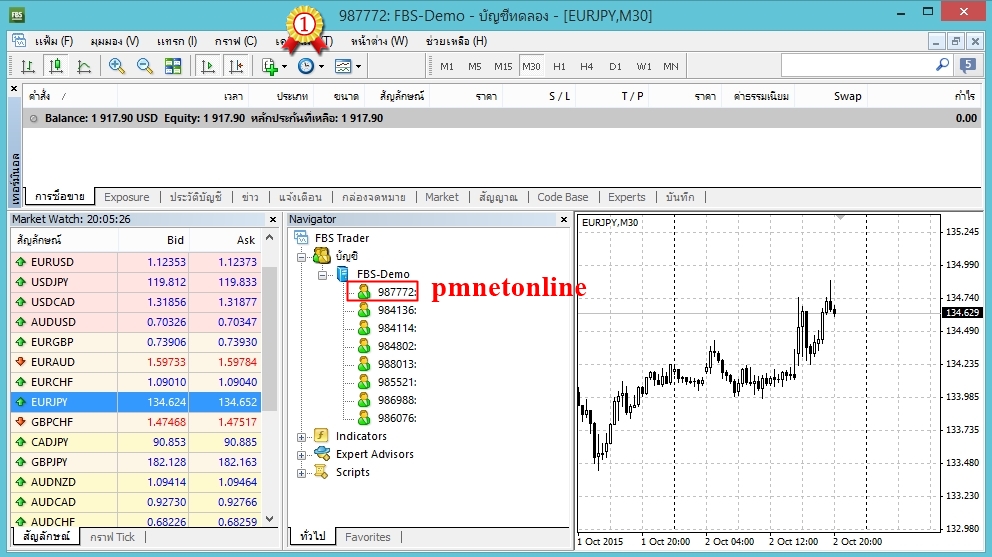Select the GBPJPY symbol row
The width and height of the screenshot is (992, 557).
click(x=136, y=462)
